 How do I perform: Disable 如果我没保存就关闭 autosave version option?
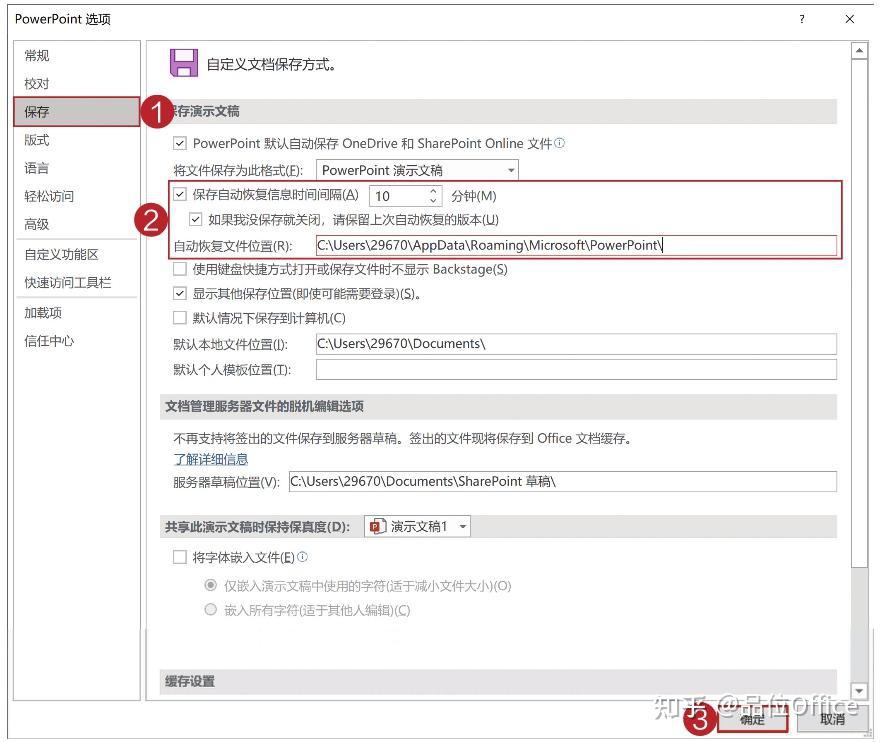[196, 219]
